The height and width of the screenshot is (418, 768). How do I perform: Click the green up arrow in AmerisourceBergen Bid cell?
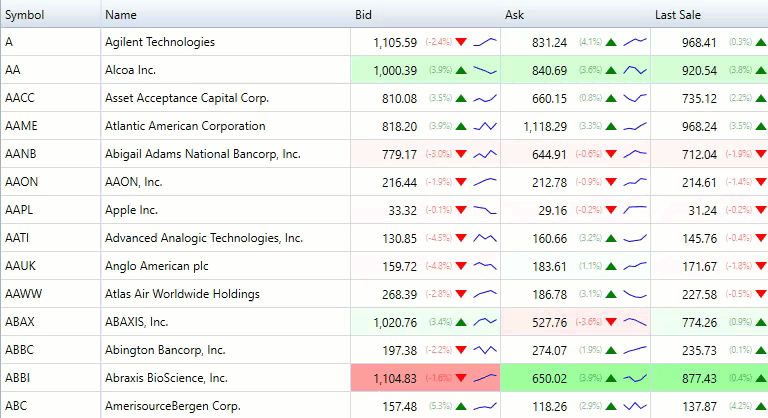coord(461,406)
